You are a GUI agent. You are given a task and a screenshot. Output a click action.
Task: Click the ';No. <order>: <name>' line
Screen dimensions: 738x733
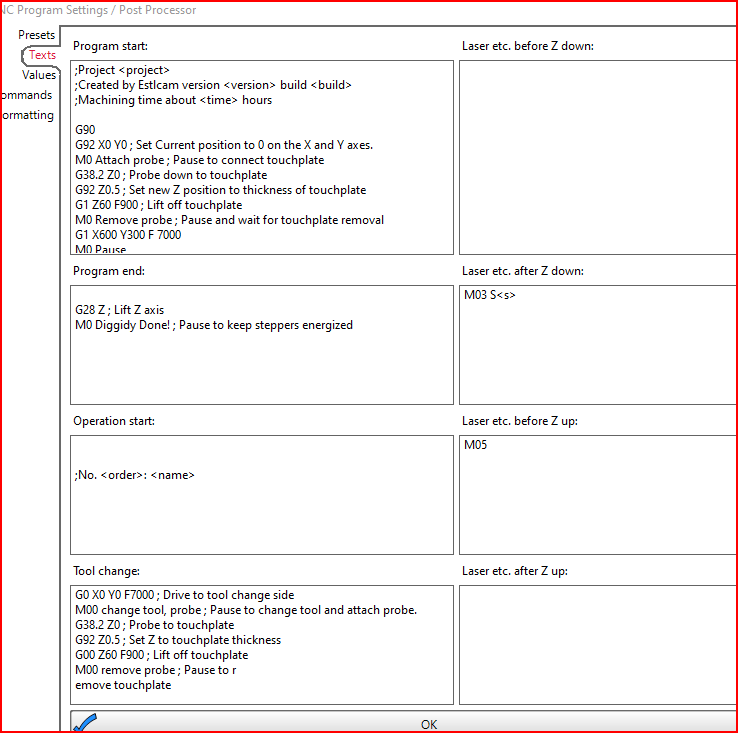[x=134, y=475]
